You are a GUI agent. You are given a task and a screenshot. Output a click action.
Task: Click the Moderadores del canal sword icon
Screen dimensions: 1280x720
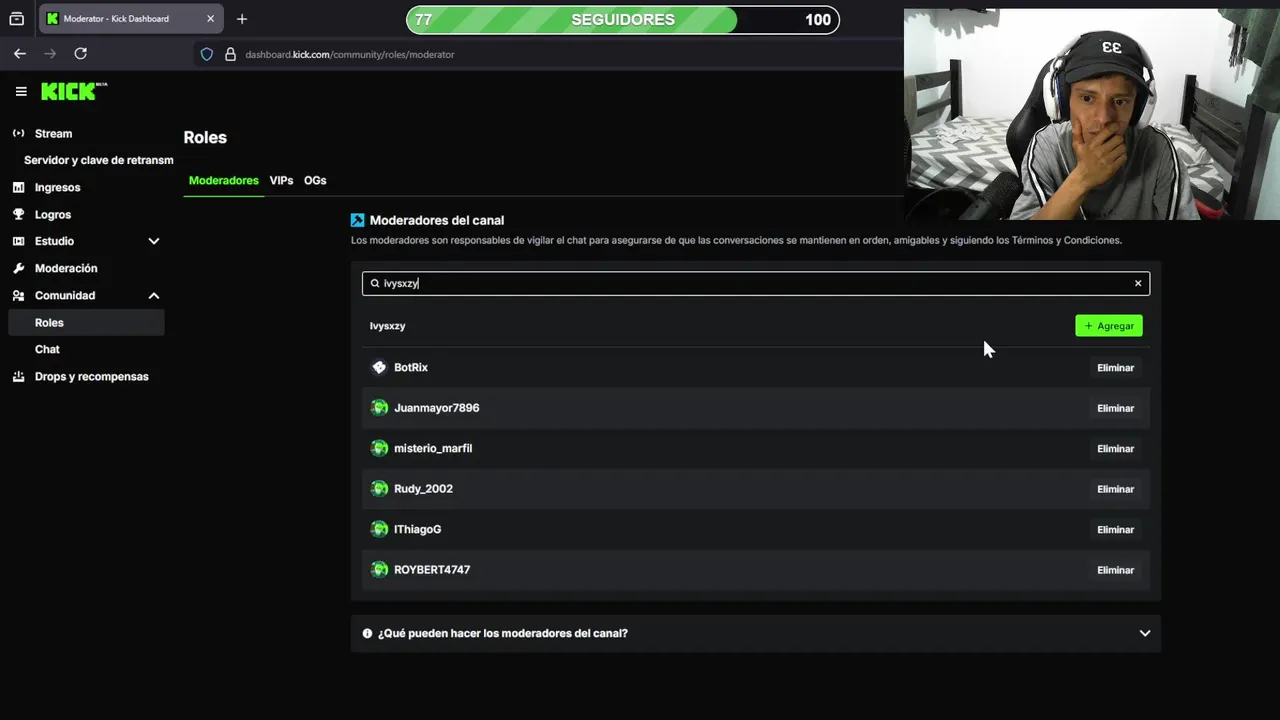pyautogui.click(x=357, y=220)
